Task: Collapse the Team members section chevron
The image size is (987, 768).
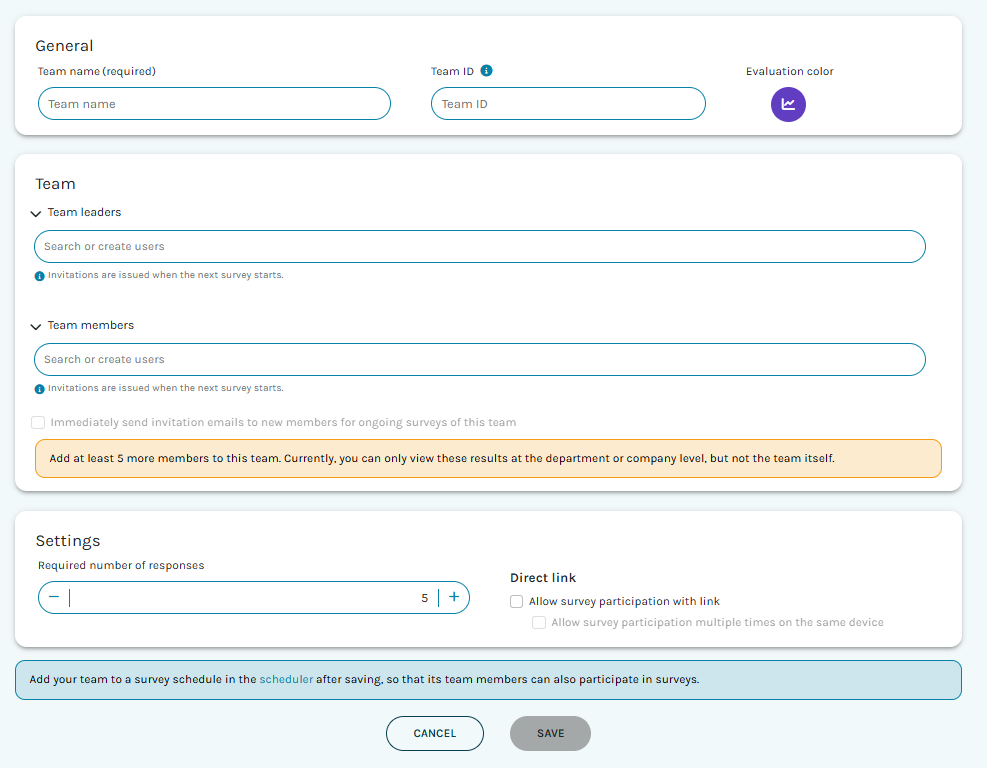Action: point(36,326)
